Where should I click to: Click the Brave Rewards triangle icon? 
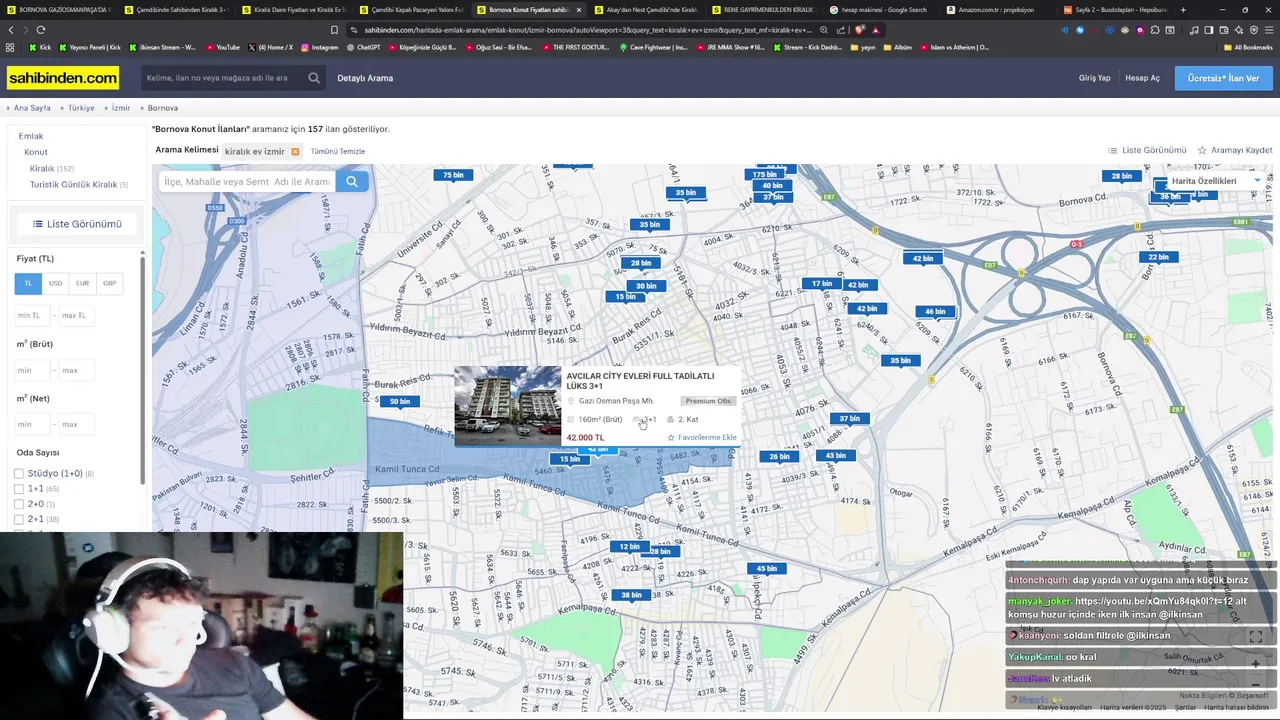coord(875,30)
